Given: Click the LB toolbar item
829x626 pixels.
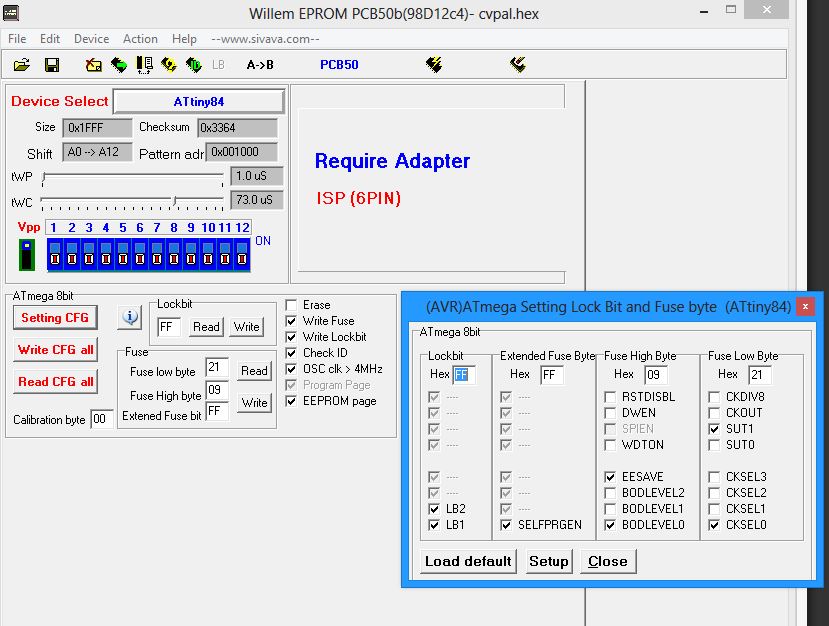Looking at the screenshot, I should pos(218,65).
